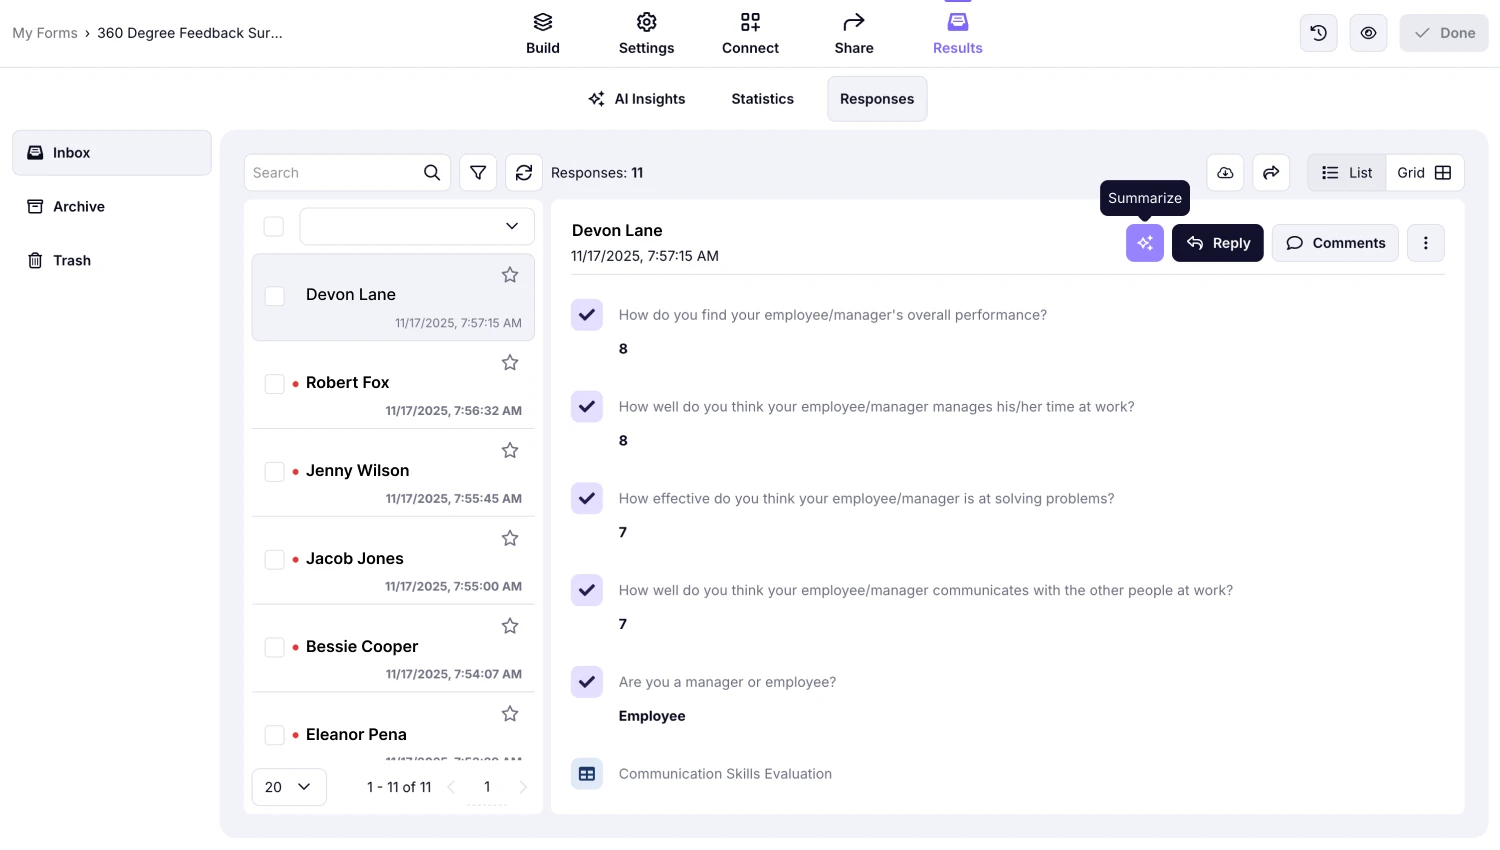Click the Summarize sparkle icon button
The height and width of the screenshot is (850, 1500).
1144,243
